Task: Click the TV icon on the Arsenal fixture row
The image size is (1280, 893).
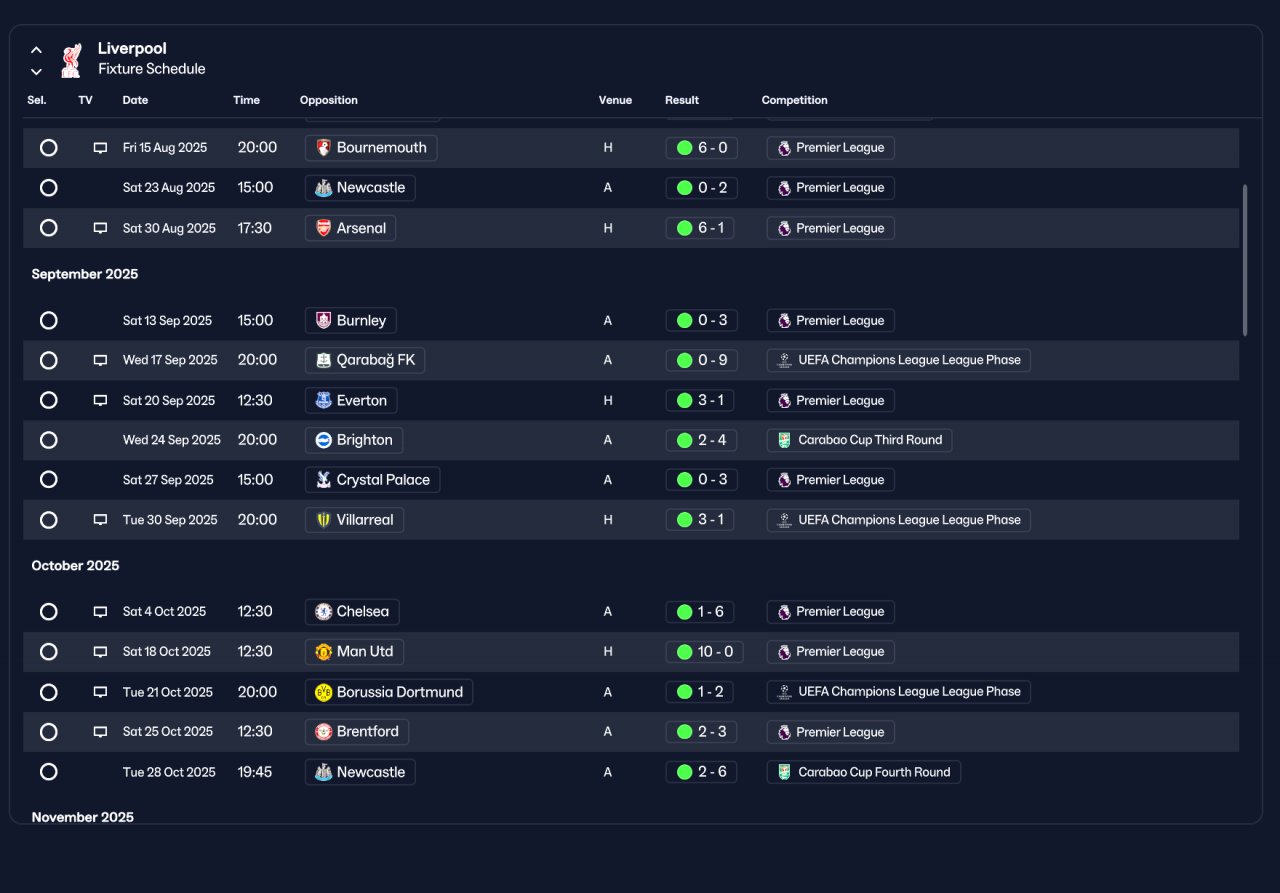Action: point(100,228)
